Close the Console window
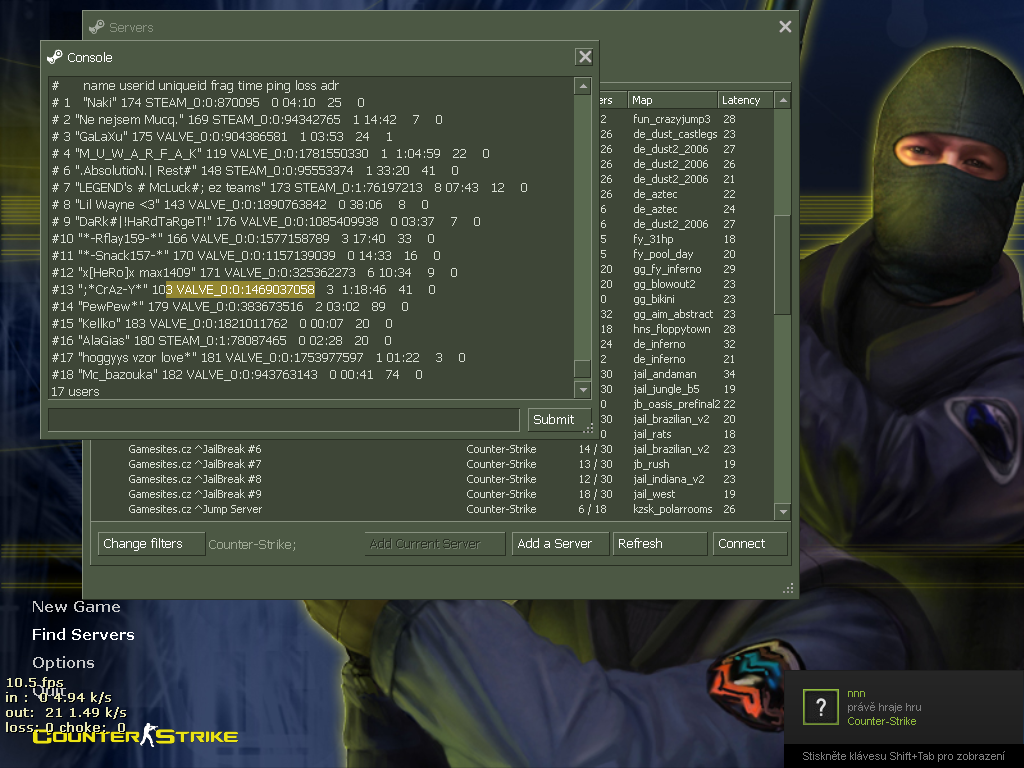1024x768 pixels. [x=584, y=57]
